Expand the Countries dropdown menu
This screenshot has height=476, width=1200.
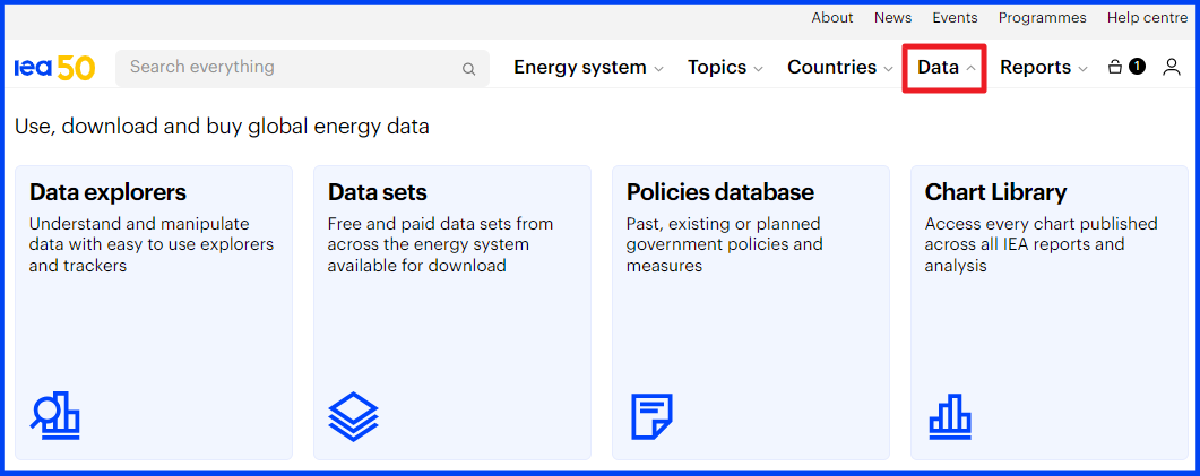(x=840, y=68)
